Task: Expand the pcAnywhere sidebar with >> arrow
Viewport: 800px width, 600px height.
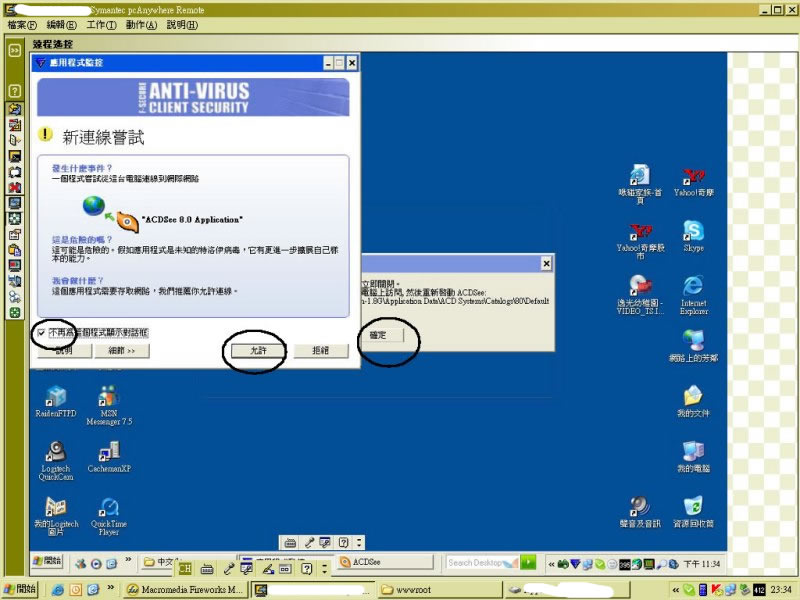Action: coord(15,50)
